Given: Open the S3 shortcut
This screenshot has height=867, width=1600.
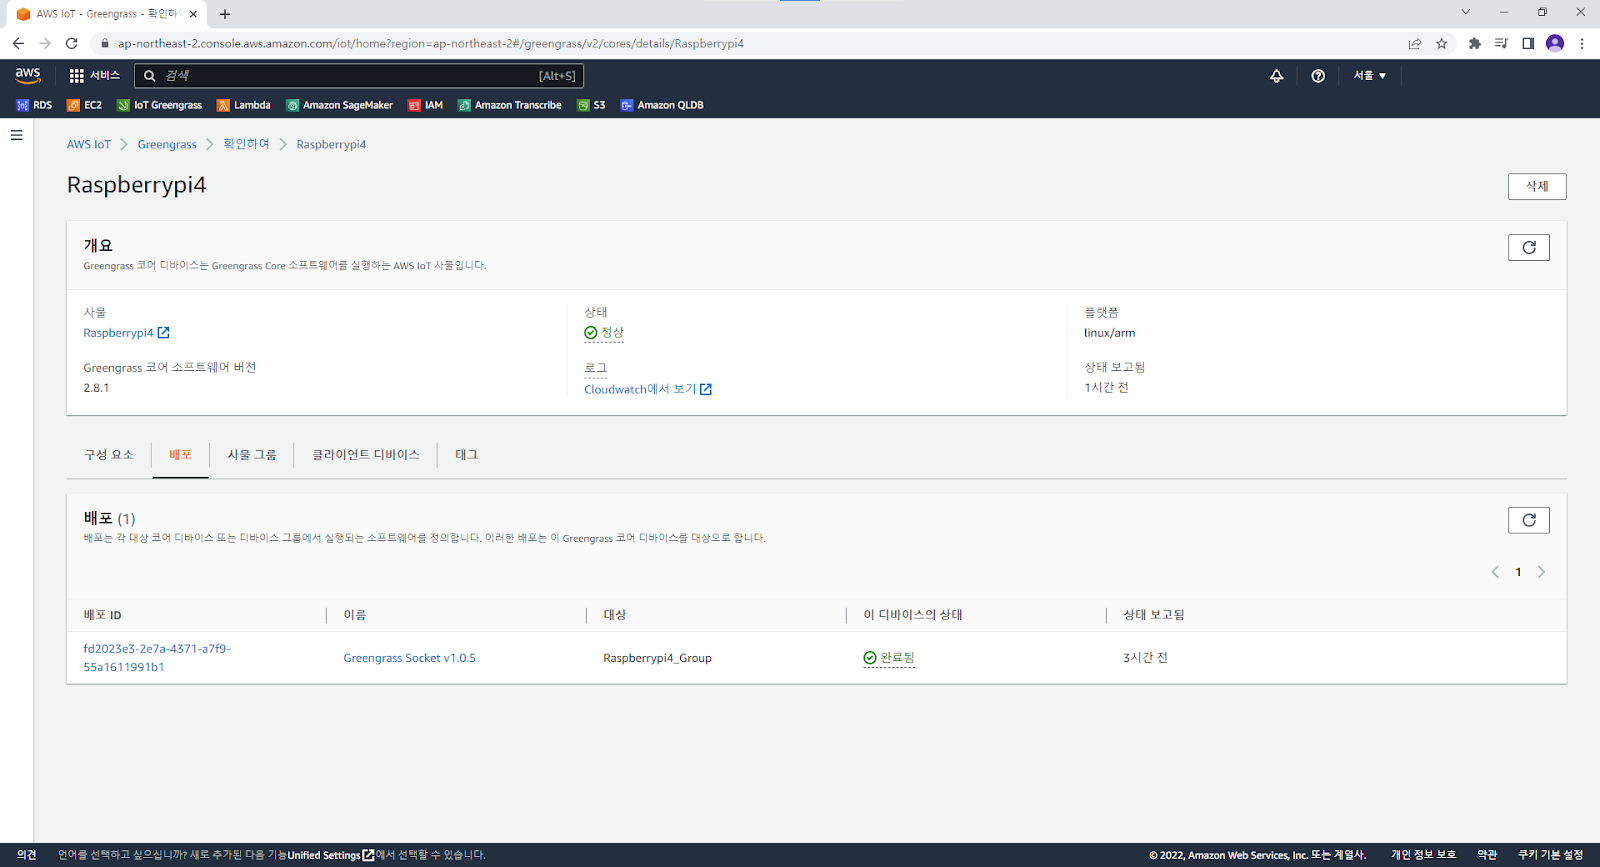Looking at the screenshot, I should tap(591, 105).
